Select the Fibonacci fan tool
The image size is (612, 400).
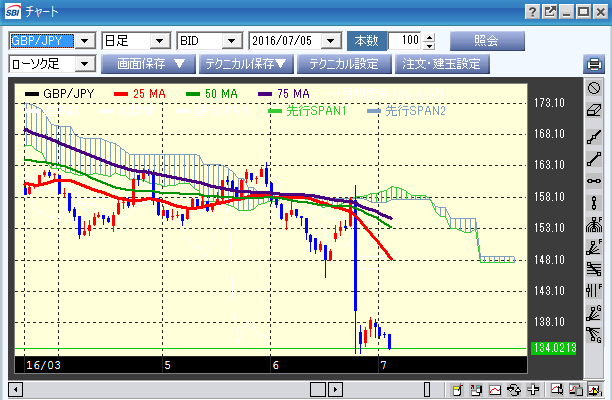(x=594, y=247)
